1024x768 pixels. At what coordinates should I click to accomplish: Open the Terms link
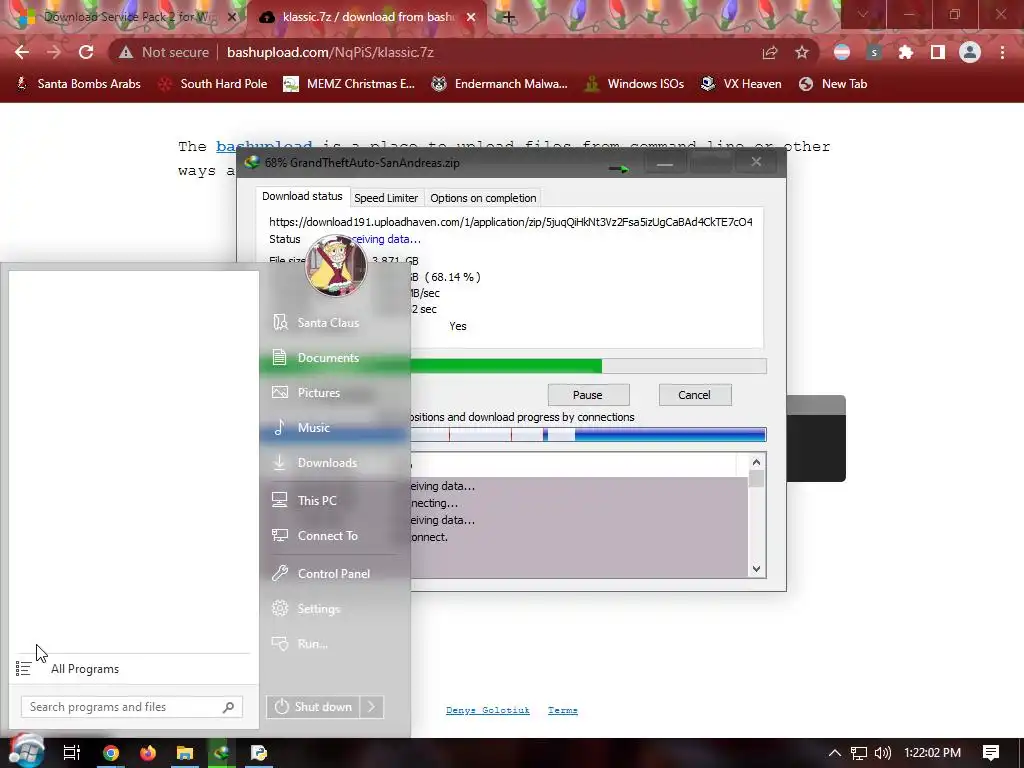point(563,710)
